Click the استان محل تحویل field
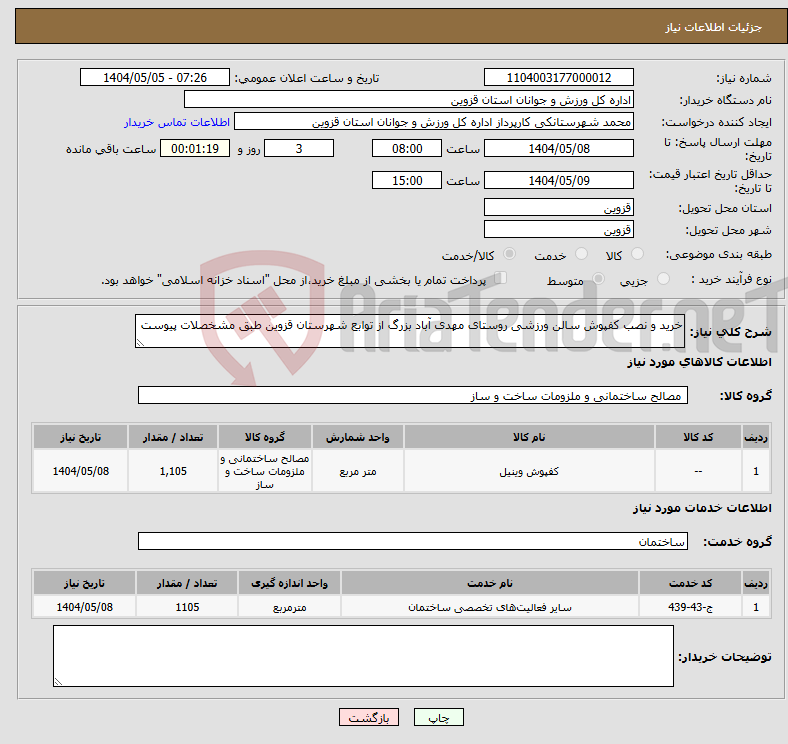The width and height of the screenshot is (788, 744). point(558,208)
